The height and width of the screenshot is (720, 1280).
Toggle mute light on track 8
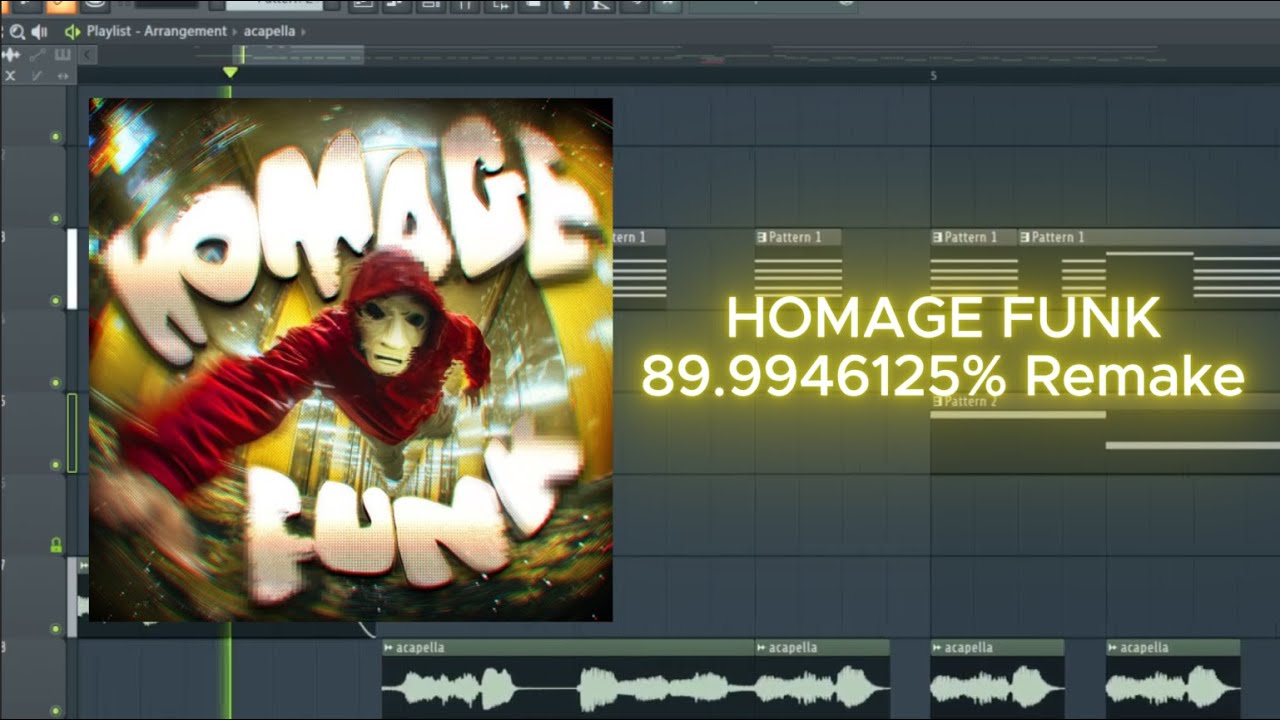tap(56, 710)
